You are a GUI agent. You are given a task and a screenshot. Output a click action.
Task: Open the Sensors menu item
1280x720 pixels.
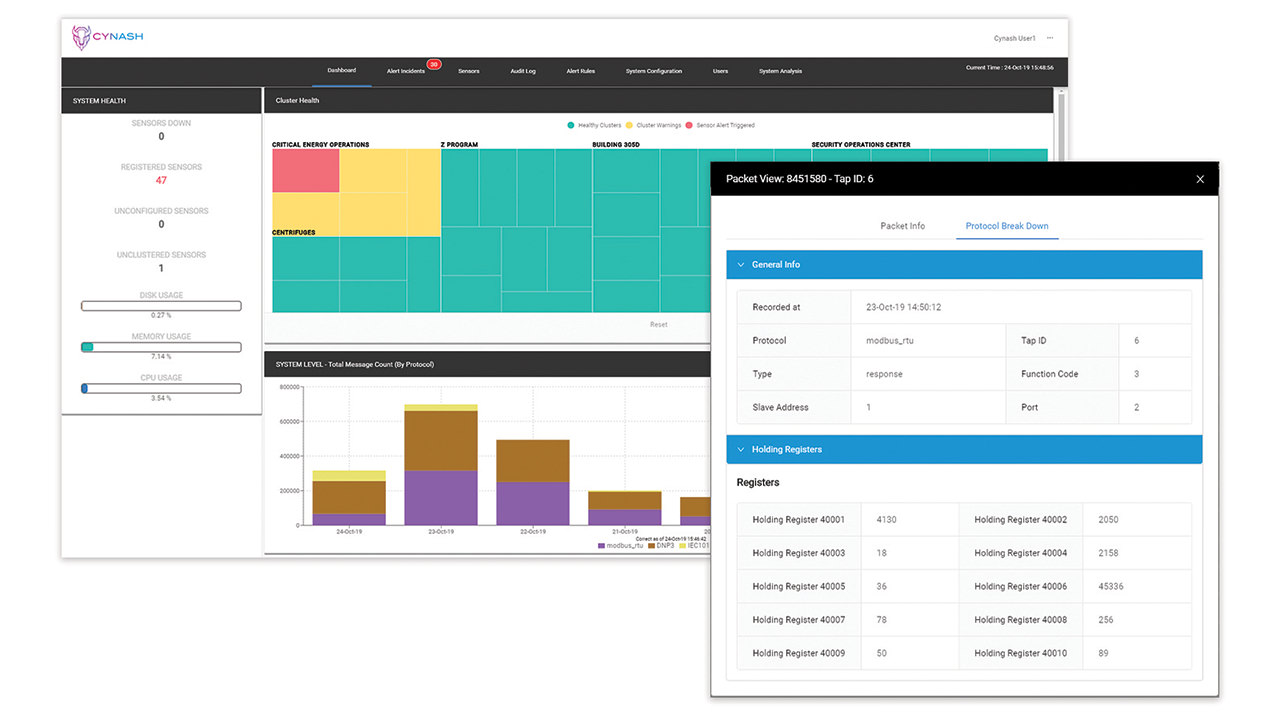coord(468,71)
